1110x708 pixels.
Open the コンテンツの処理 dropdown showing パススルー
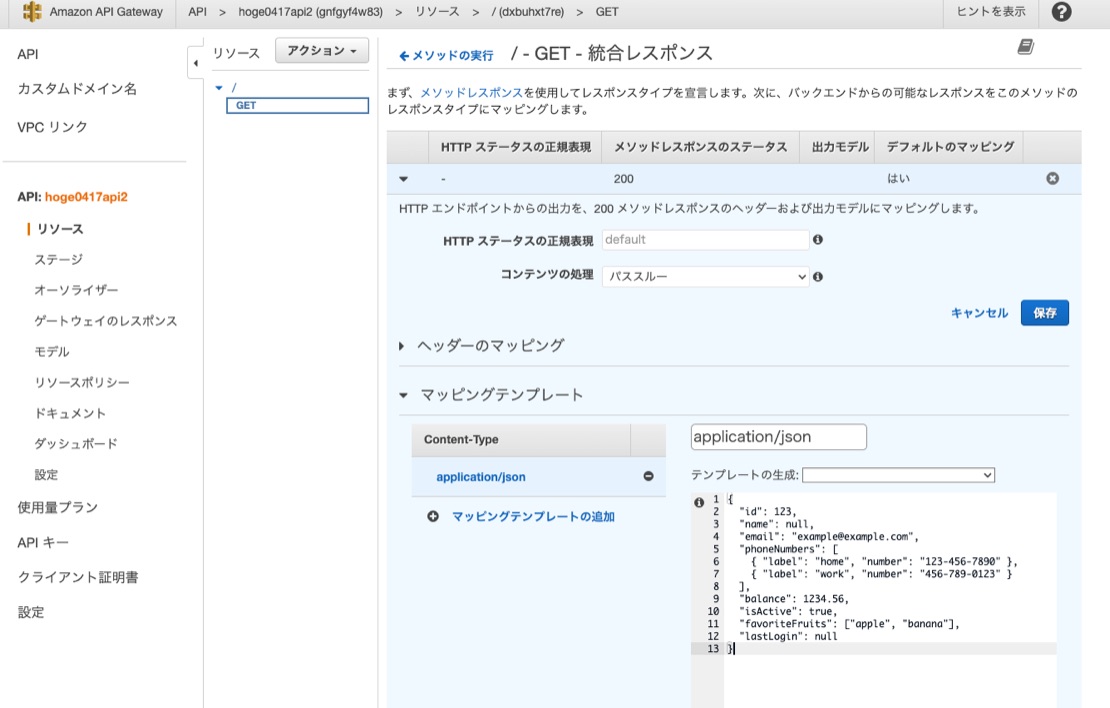click(705, 276)
